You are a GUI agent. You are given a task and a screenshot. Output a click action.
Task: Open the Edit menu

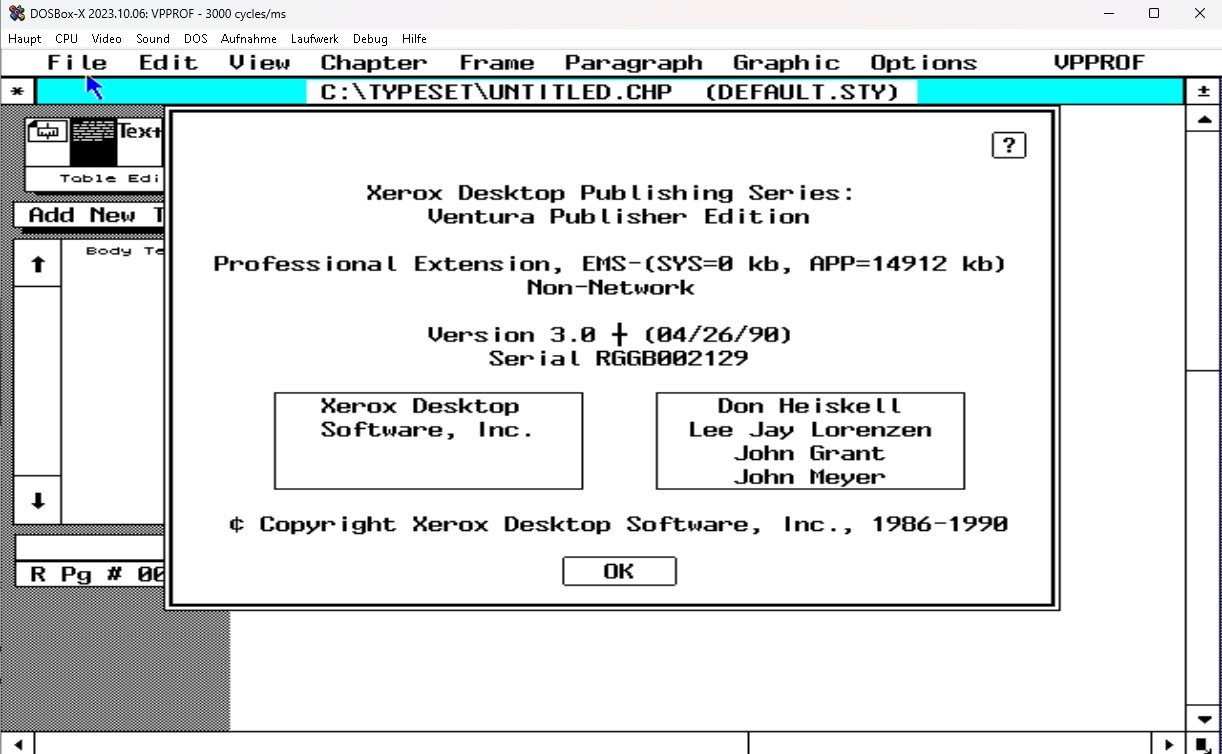tap(168, 62)
